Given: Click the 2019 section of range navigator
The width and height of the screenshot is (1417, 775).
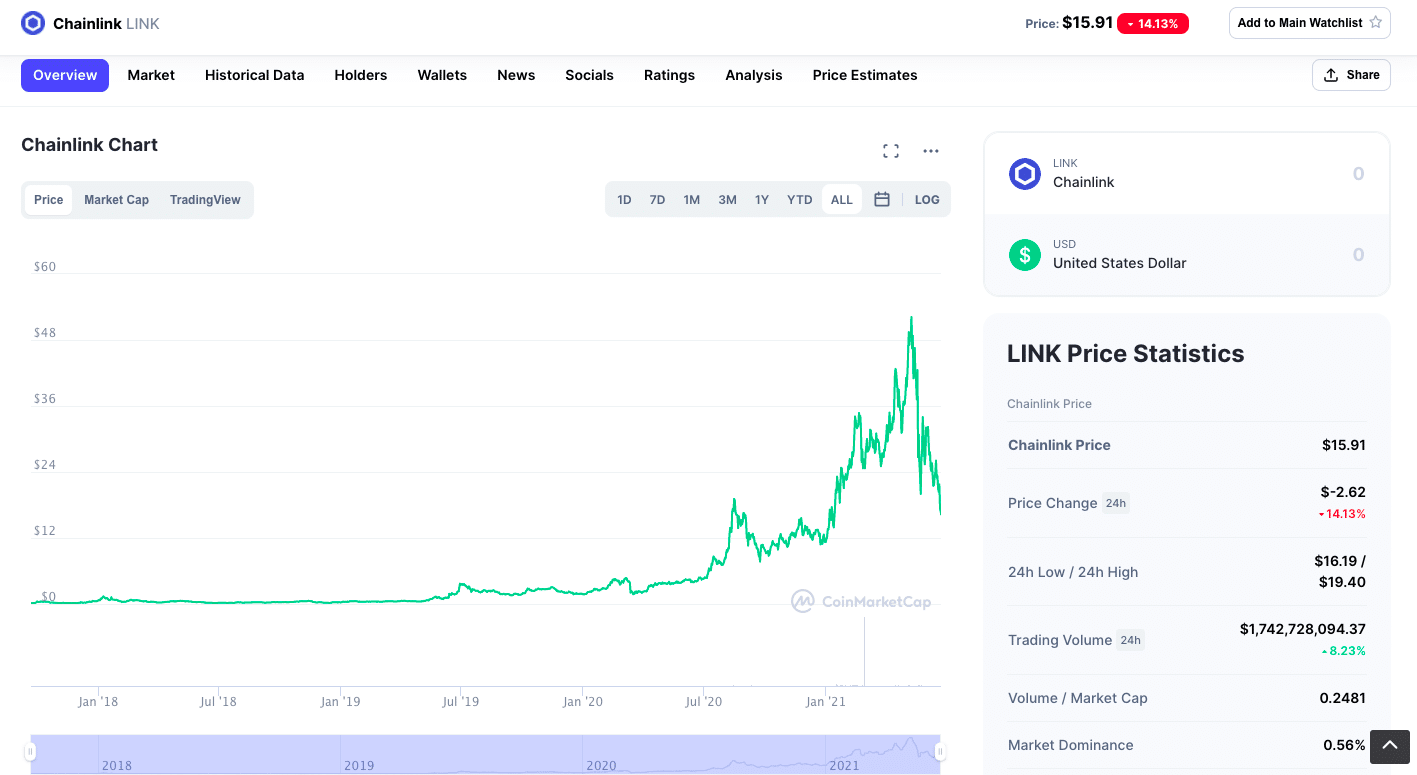Looking at the screenshot, I should tap(461, 754).
